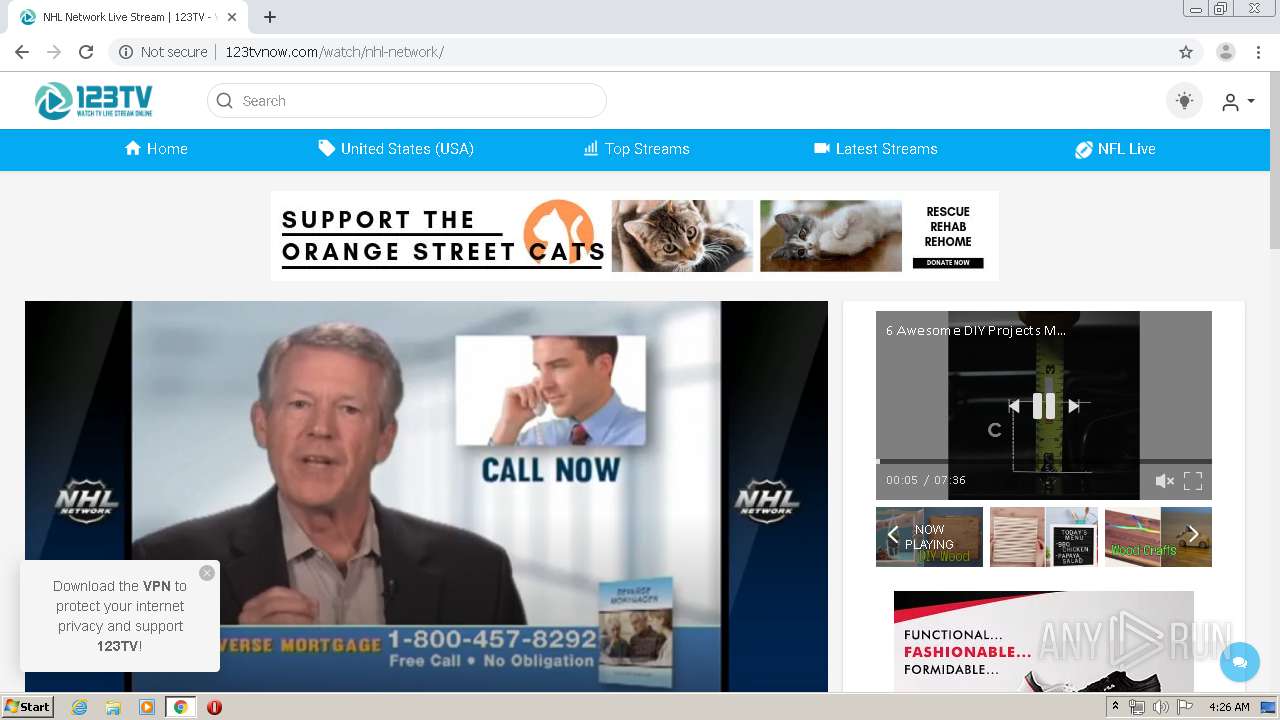Viewport: 1280px width, 720px height.
Task: Open United States (USA) menu
Action: [x=396, y=149]
